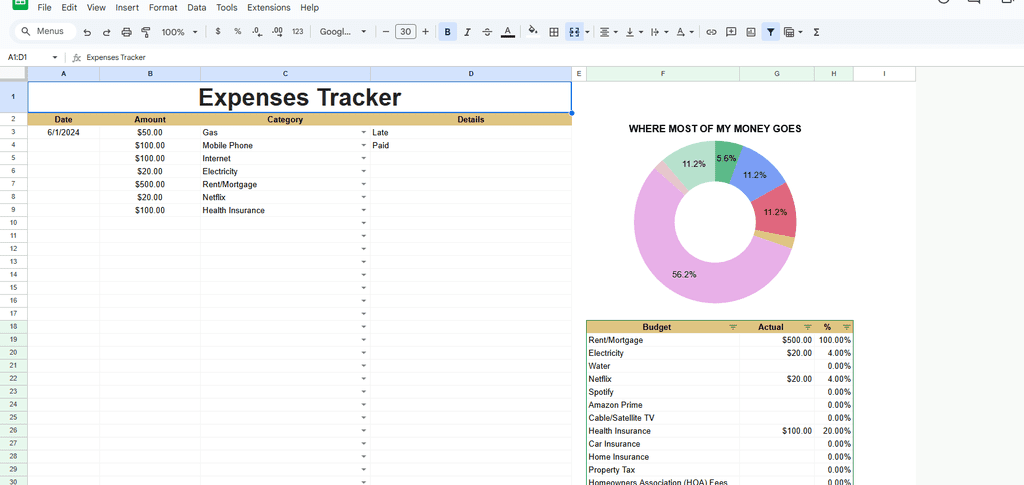
Task: Click the Undo arrow icon
Action: pos(87,31)
